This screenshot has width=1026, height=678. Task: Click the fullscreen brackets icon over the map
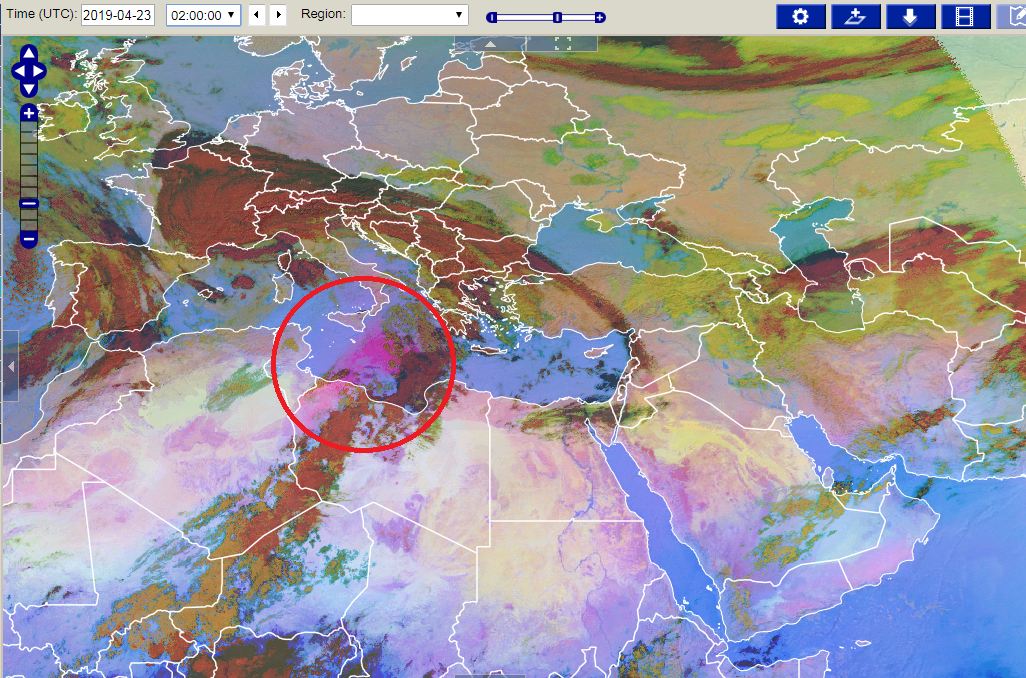(563, 43)
